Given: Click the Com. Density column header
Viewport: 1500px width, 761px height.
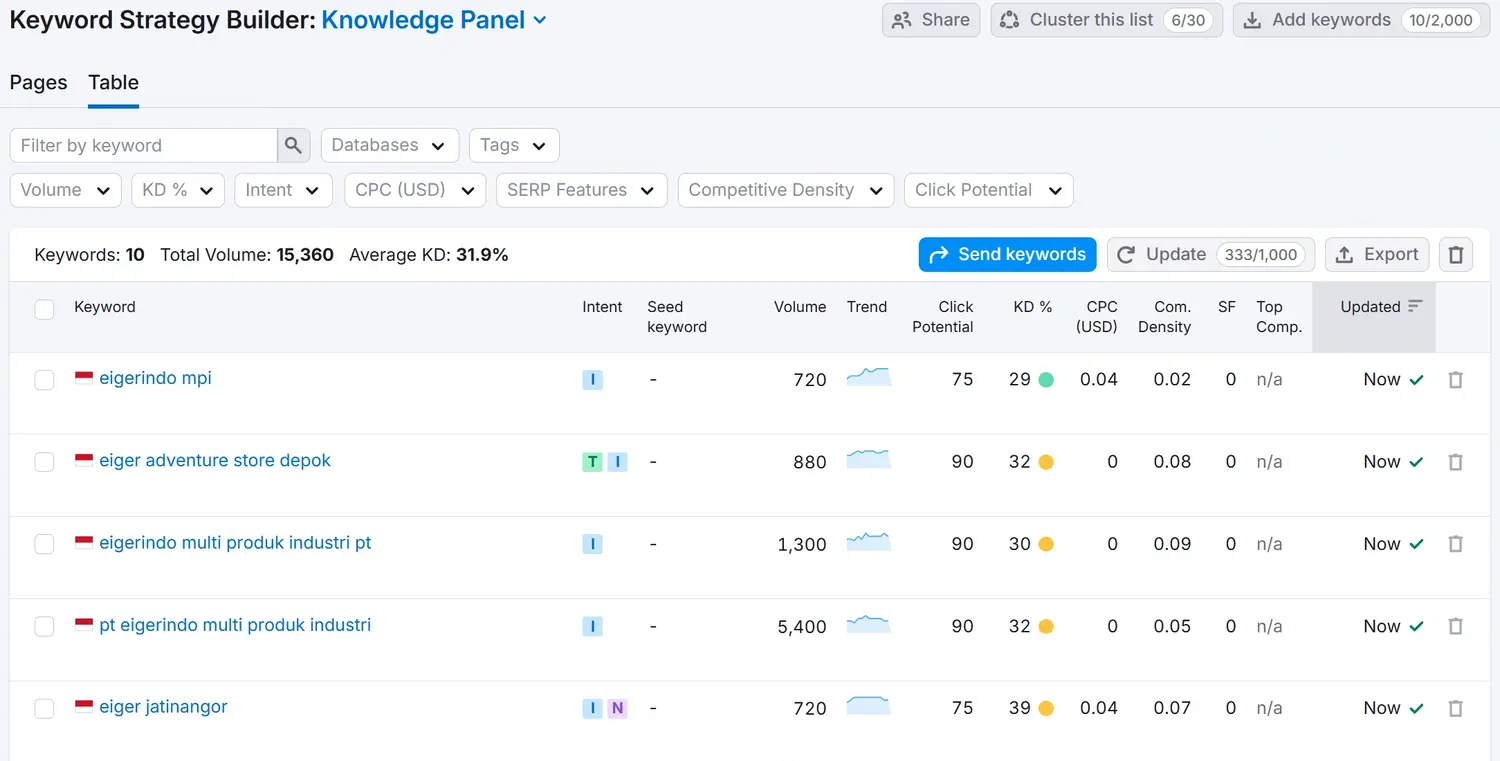Looking at the screenshot, I should (1164, 317).
